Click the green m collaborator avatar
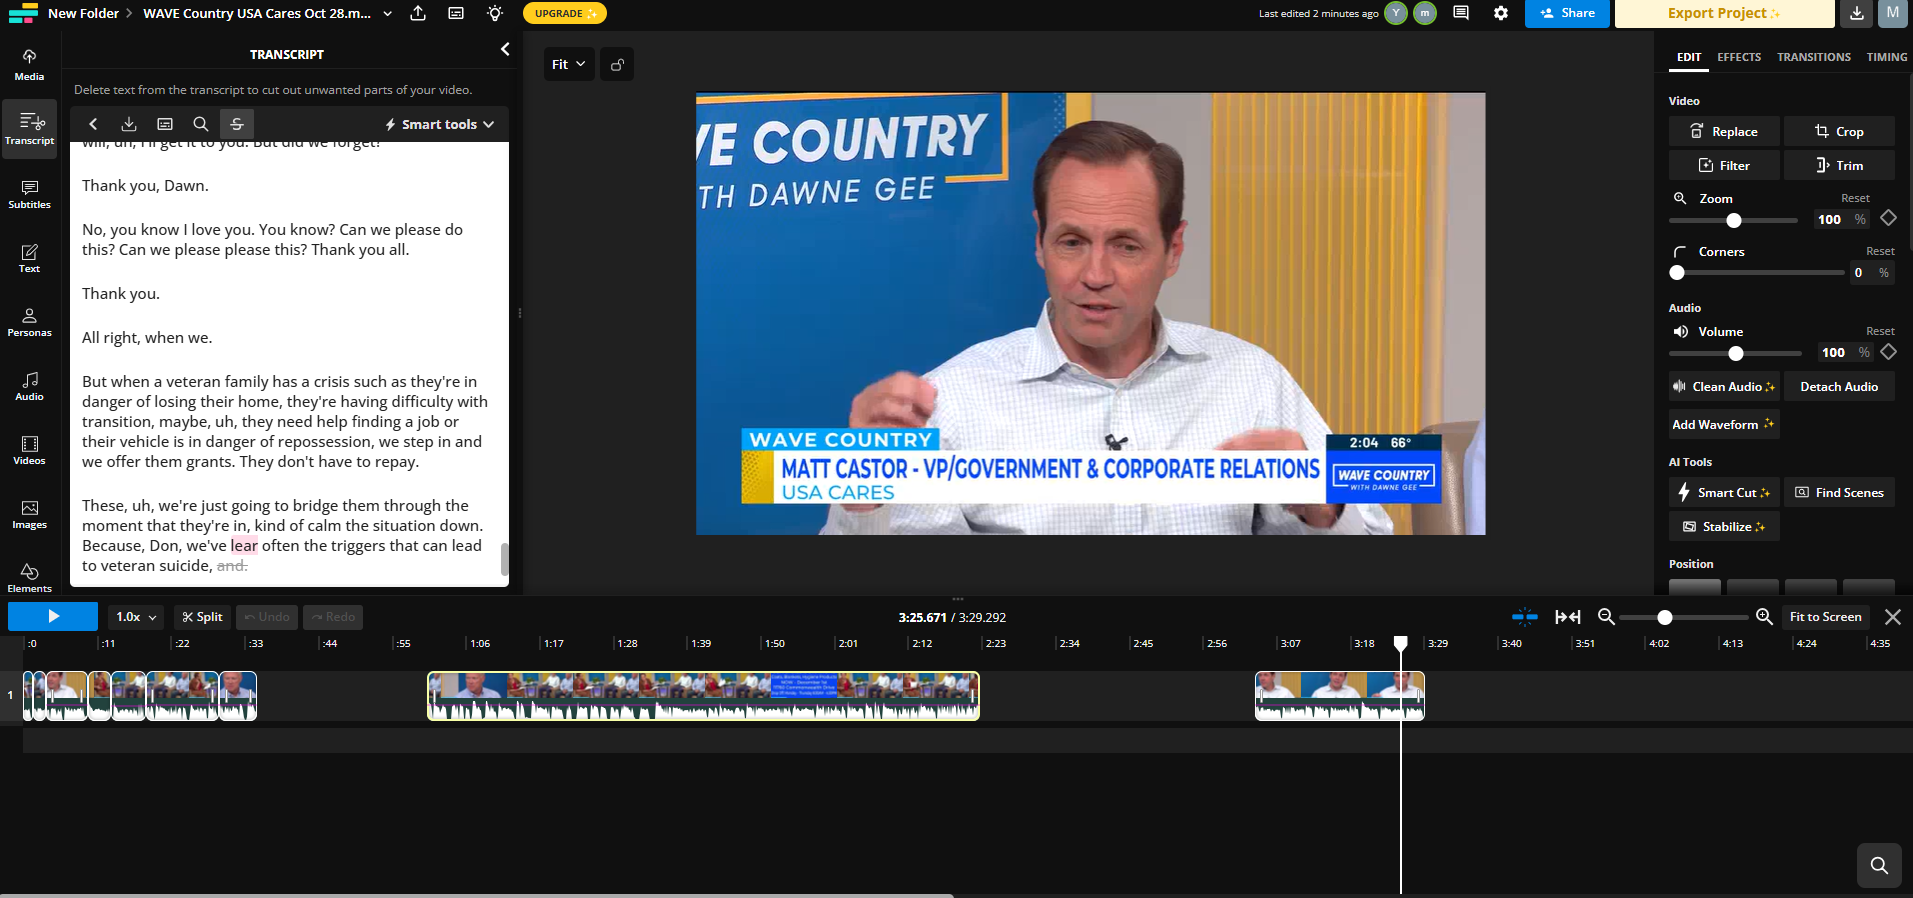 click(x=1425, y=13)
